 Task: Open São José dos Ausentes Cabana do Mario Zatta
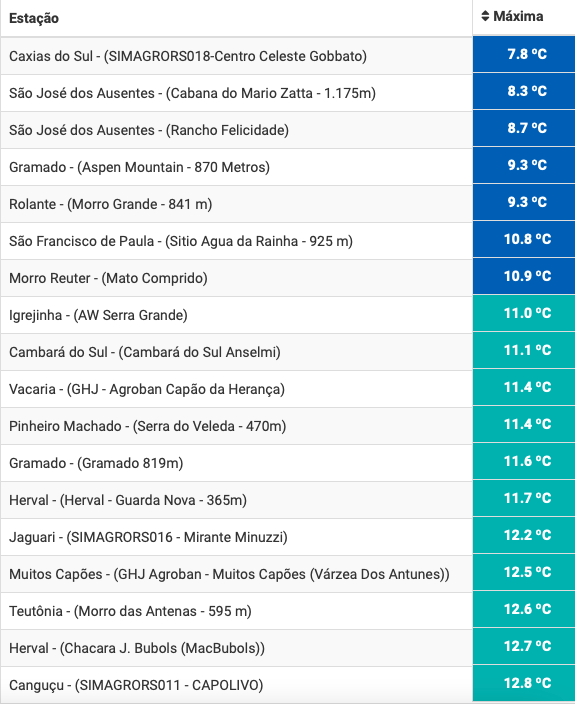point(192,93)
